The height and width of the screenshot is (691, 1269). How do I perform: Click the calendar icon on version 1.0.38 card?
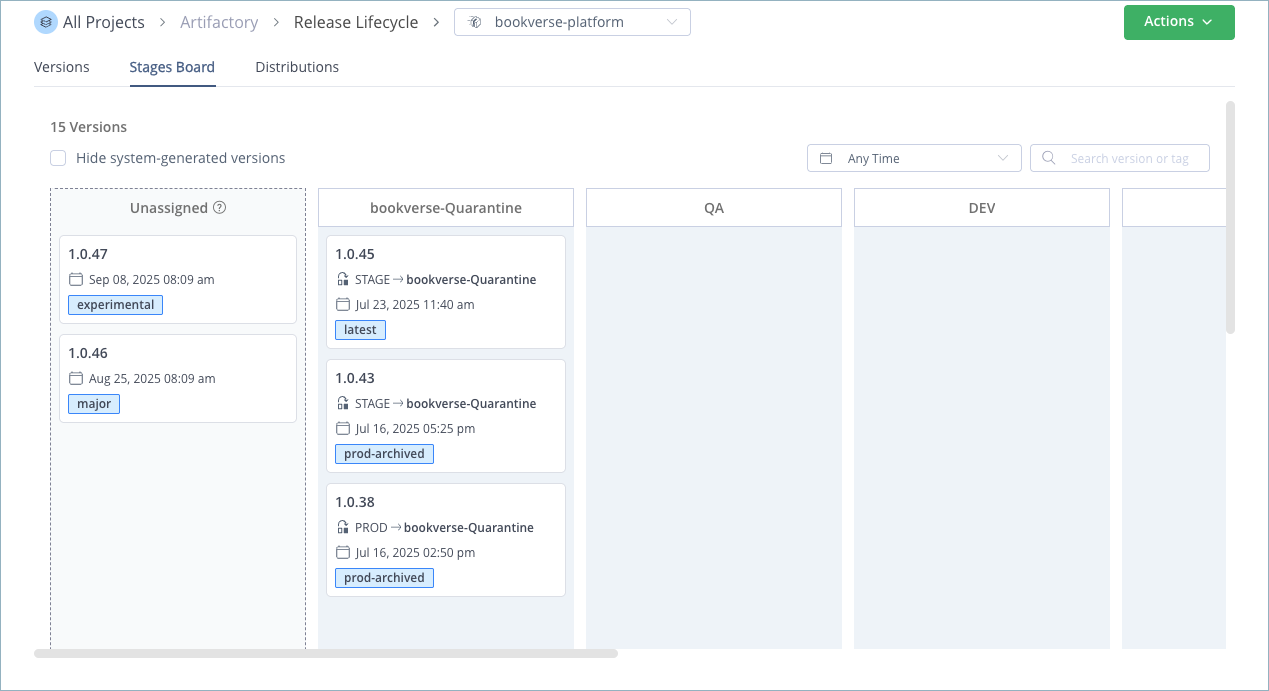[342, 552]
